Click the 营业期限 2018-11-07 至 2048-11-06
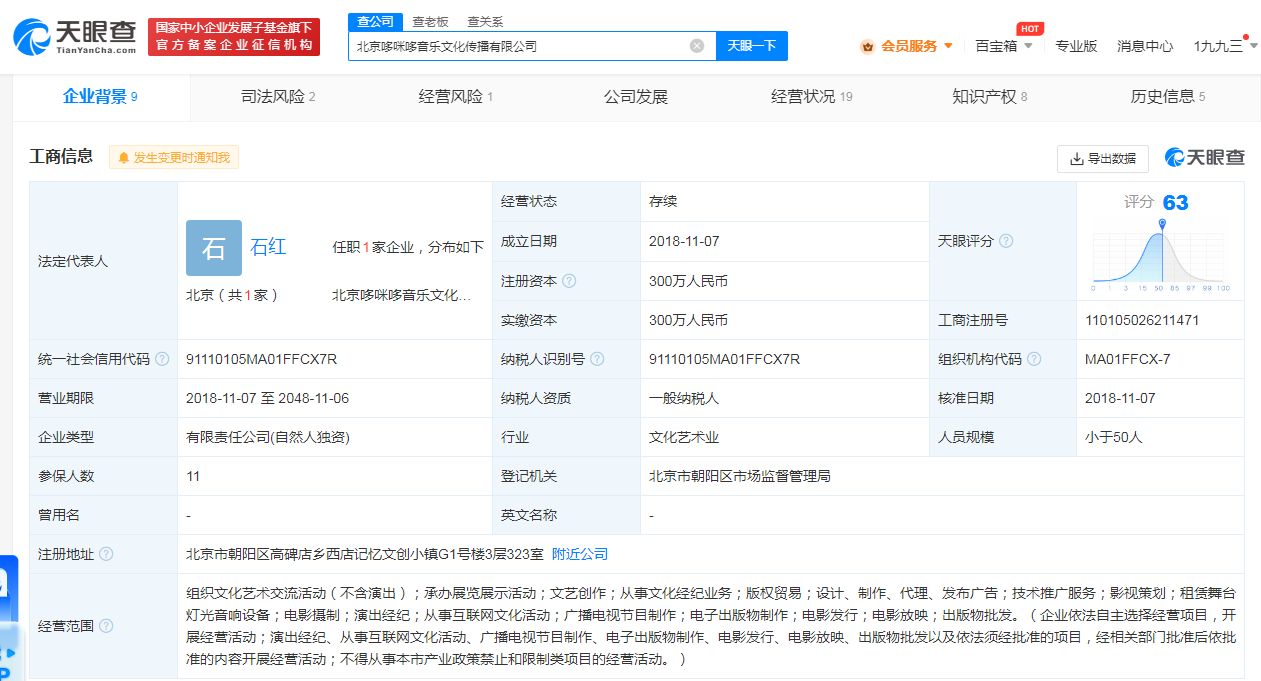 [x=267, y=398]
